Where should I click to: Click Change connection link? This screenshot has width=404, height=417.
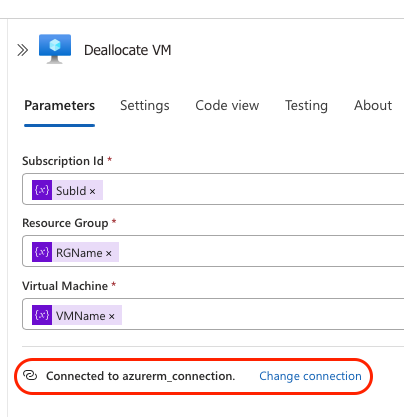tap(310, 376)
